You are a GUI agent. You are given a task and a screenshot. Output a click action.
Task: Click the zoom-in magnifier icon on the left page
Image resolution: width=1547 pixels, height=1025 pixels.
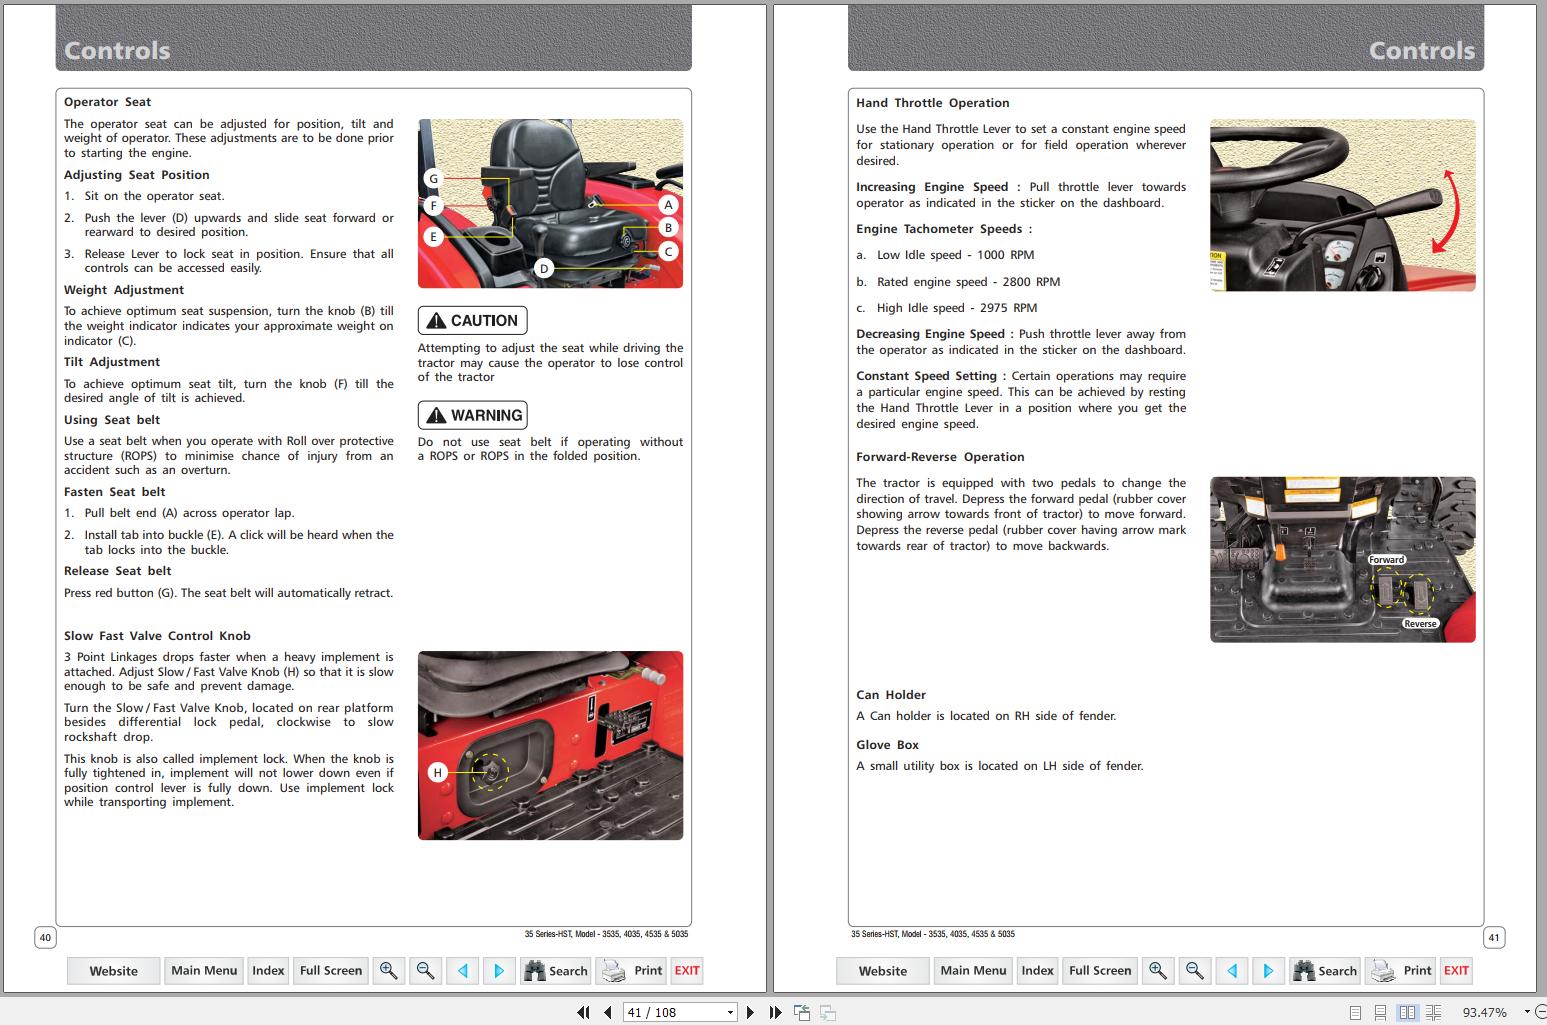(389, 970)
